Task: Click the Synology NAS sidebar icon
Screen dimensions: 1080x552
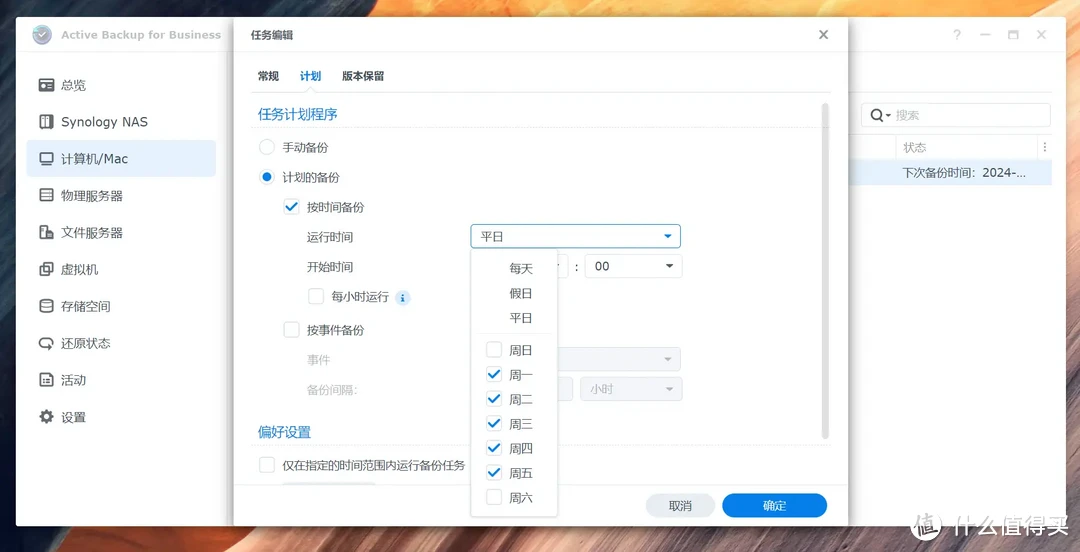Action: click(x=46, y=122)
